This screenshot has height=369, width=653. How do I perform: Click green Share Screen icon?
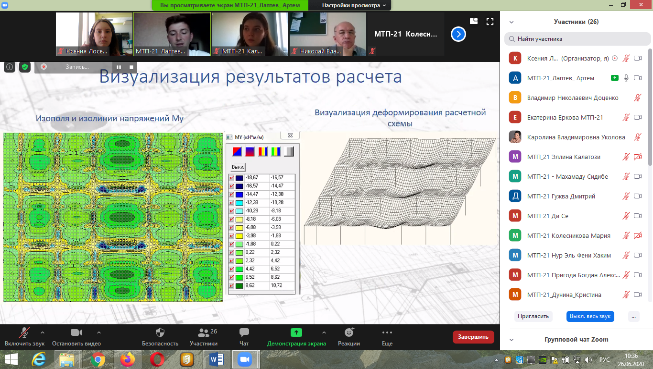pos(296,332)
